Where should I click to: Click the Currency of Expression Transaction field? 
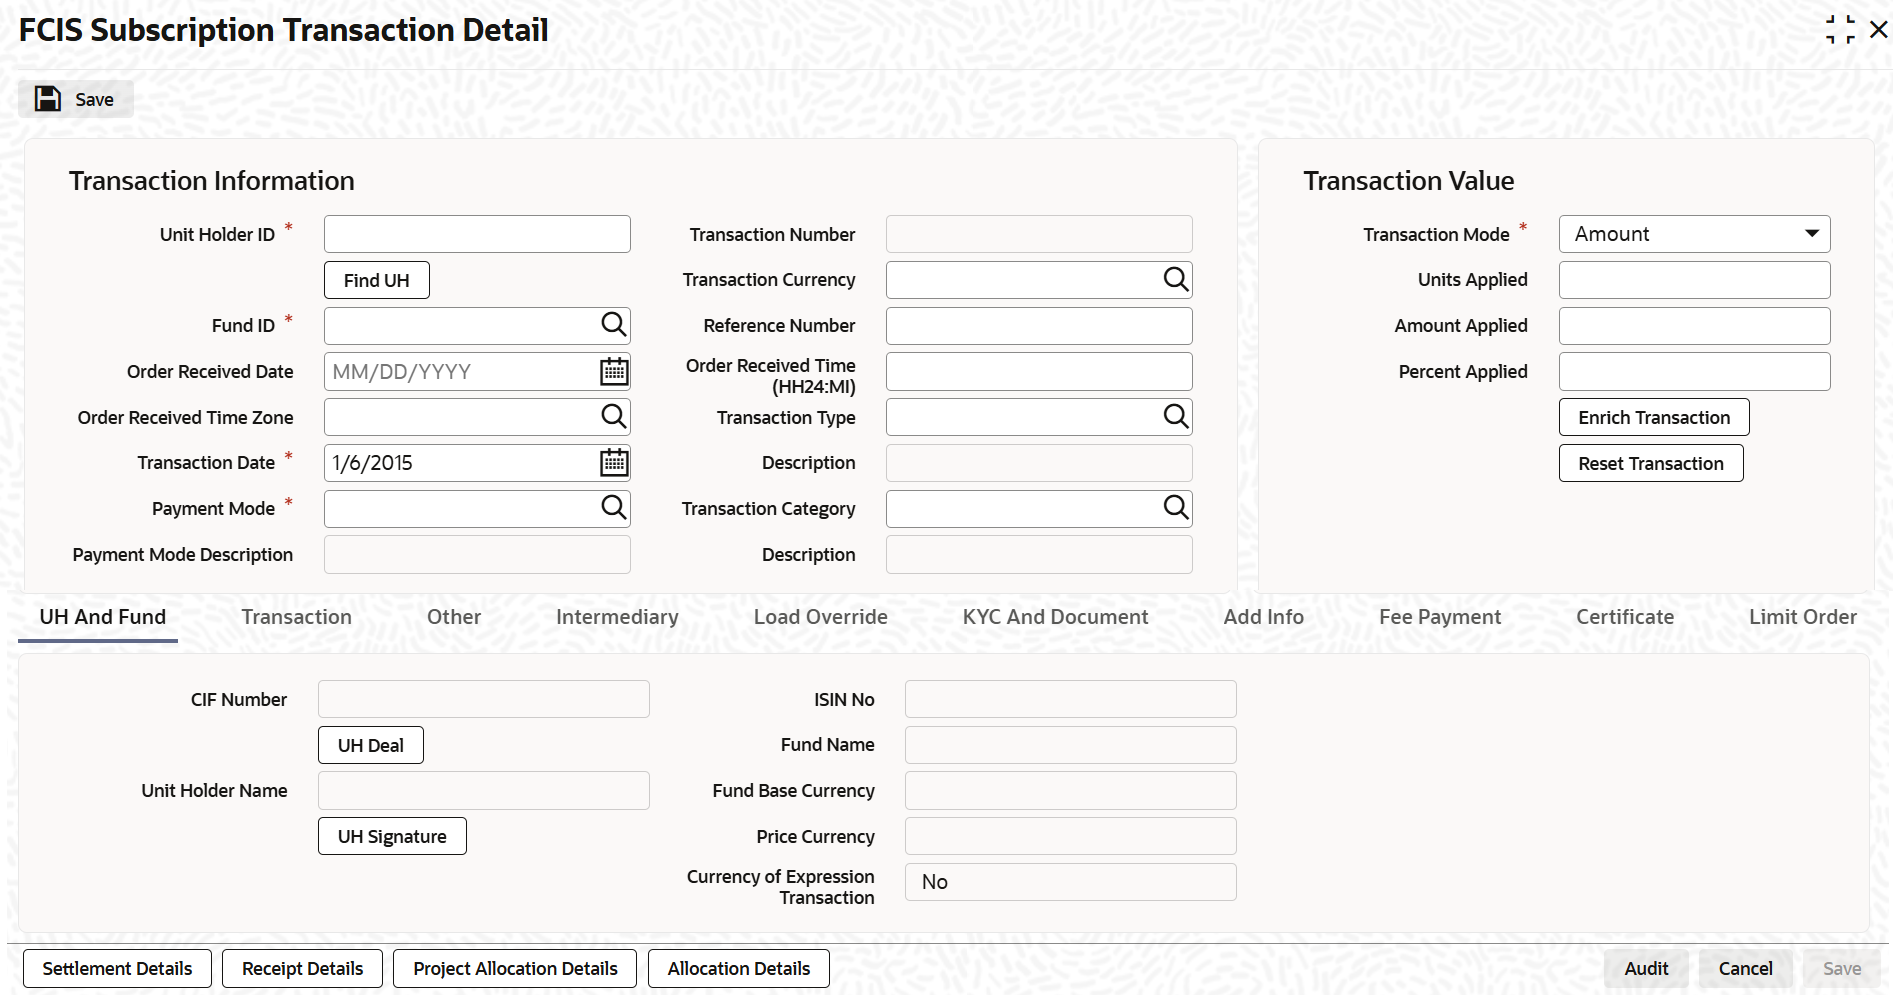click(x=1070, y=882)
